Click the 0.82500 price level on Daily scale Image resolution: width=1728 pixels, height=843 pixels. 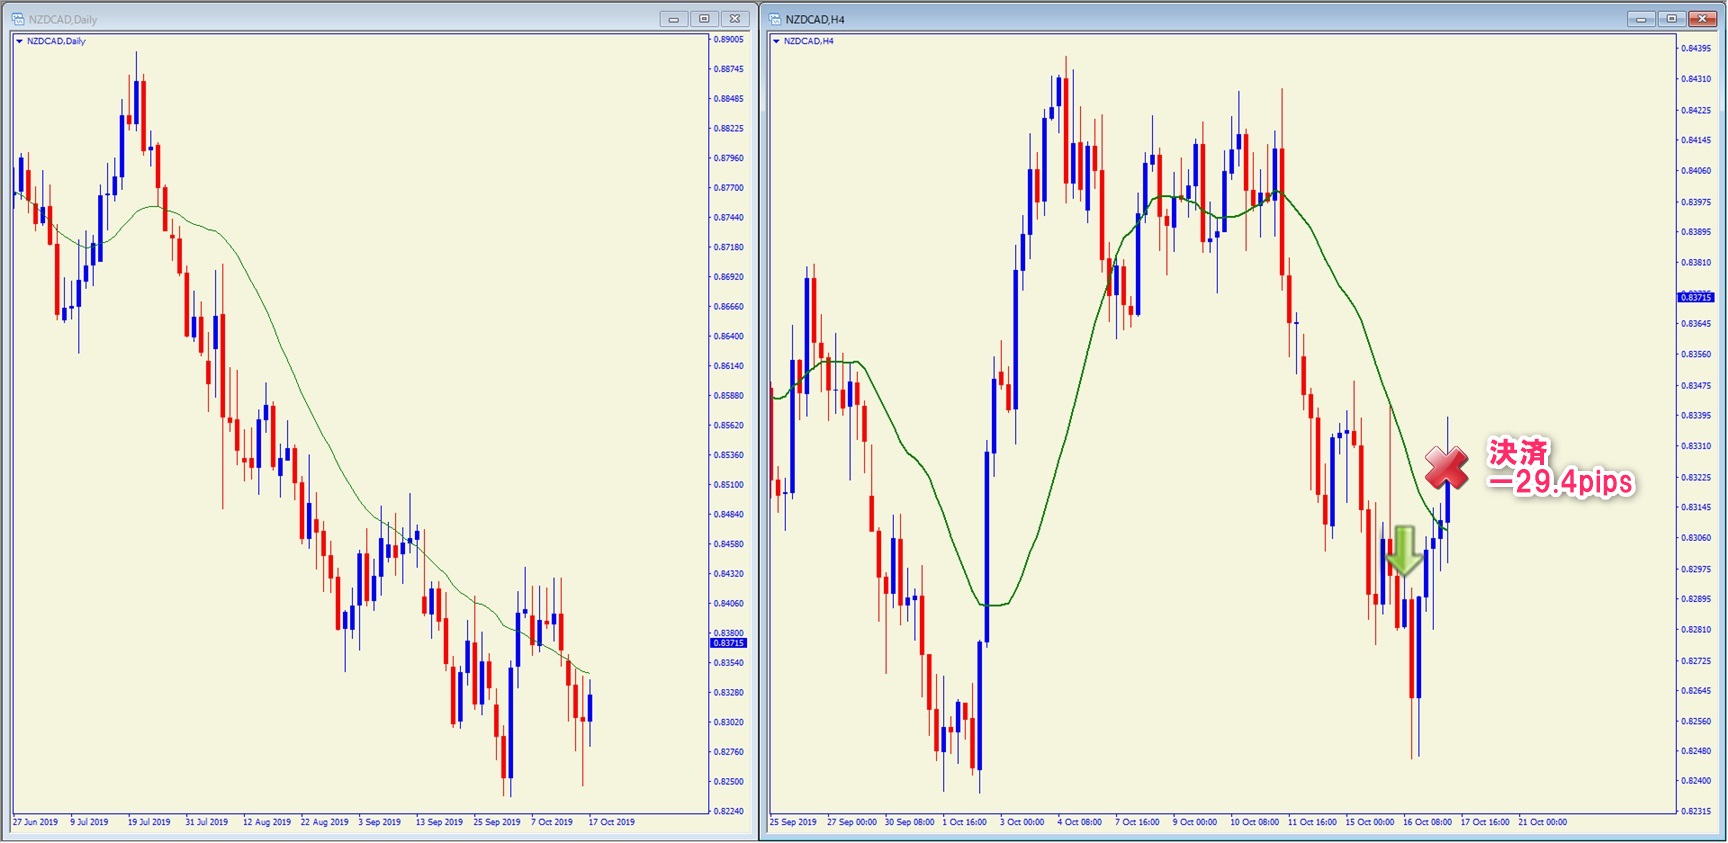point(728,781)
